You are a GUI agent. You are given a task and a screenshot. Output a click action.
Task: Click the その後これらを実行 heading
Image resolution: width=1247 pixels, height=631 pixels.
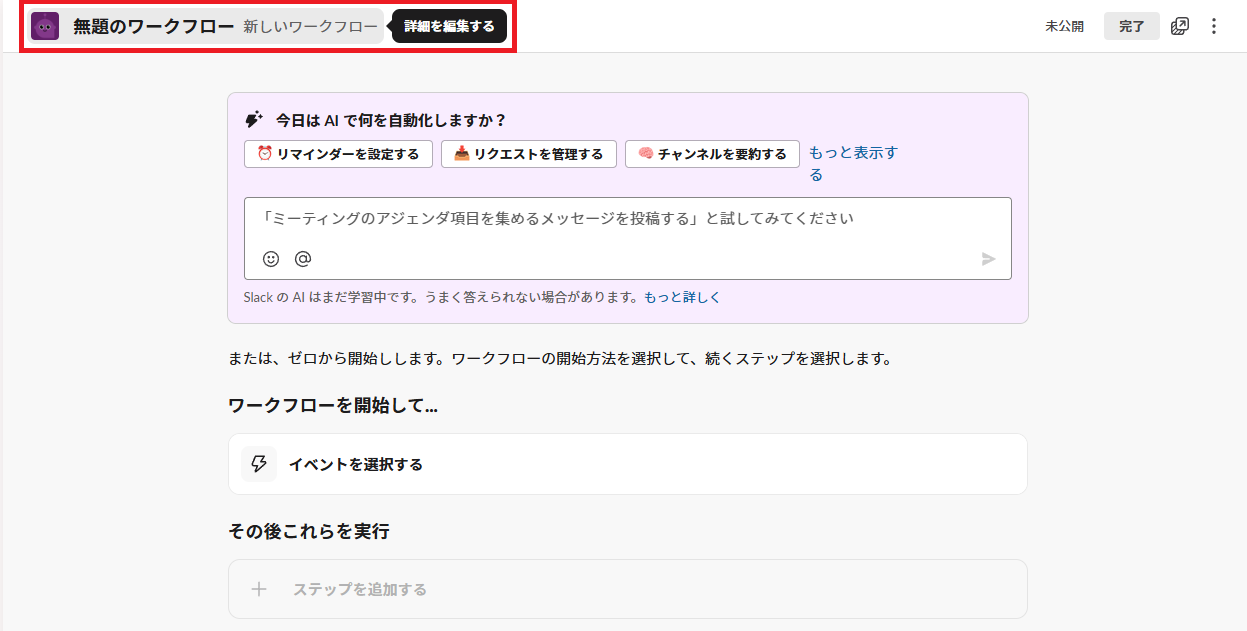click(x=309, y=531)
